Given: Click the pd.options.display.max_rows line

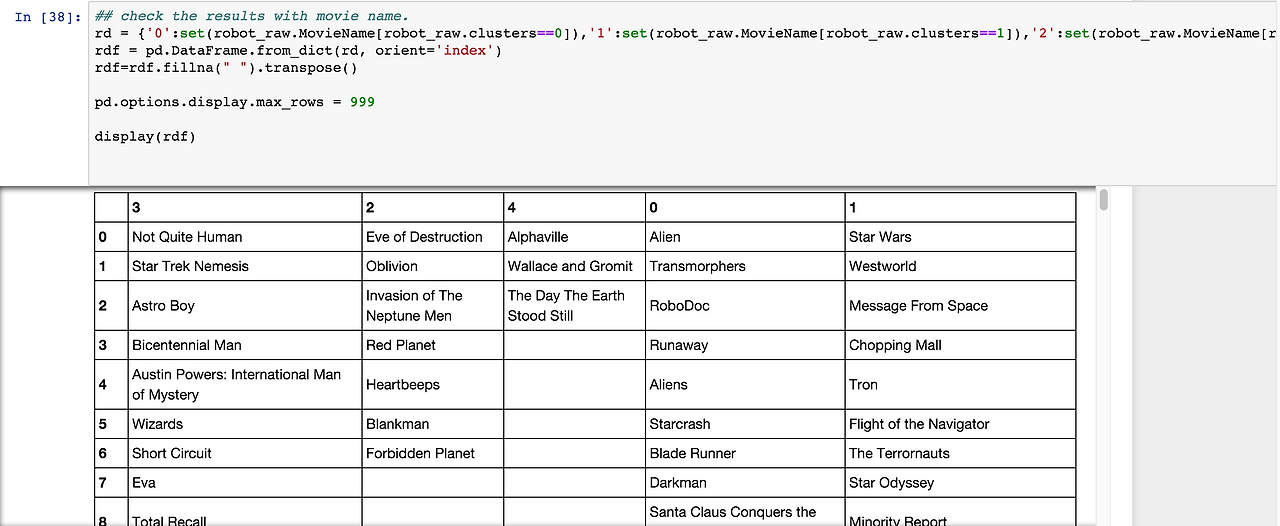Looking at the screenshot, I should point(235,102).
